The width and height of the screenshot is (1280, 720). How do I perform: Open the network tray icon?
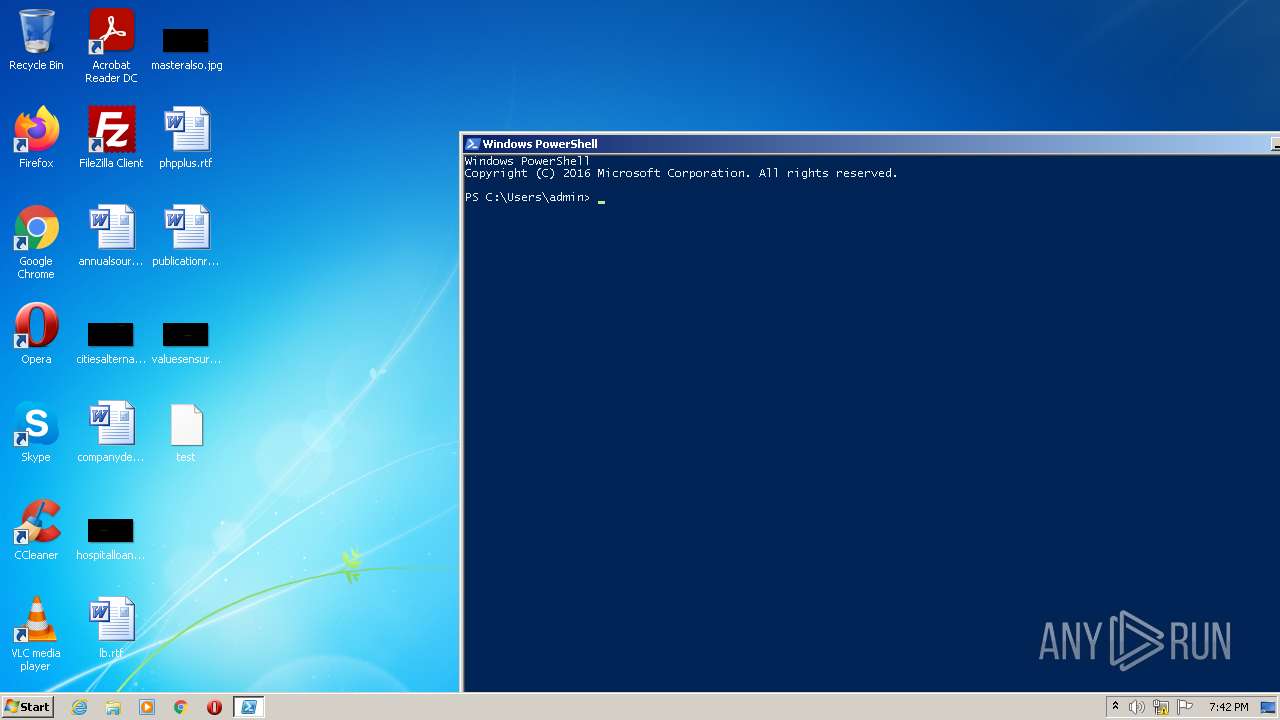pyautogui.click(x=1161, y=707)
